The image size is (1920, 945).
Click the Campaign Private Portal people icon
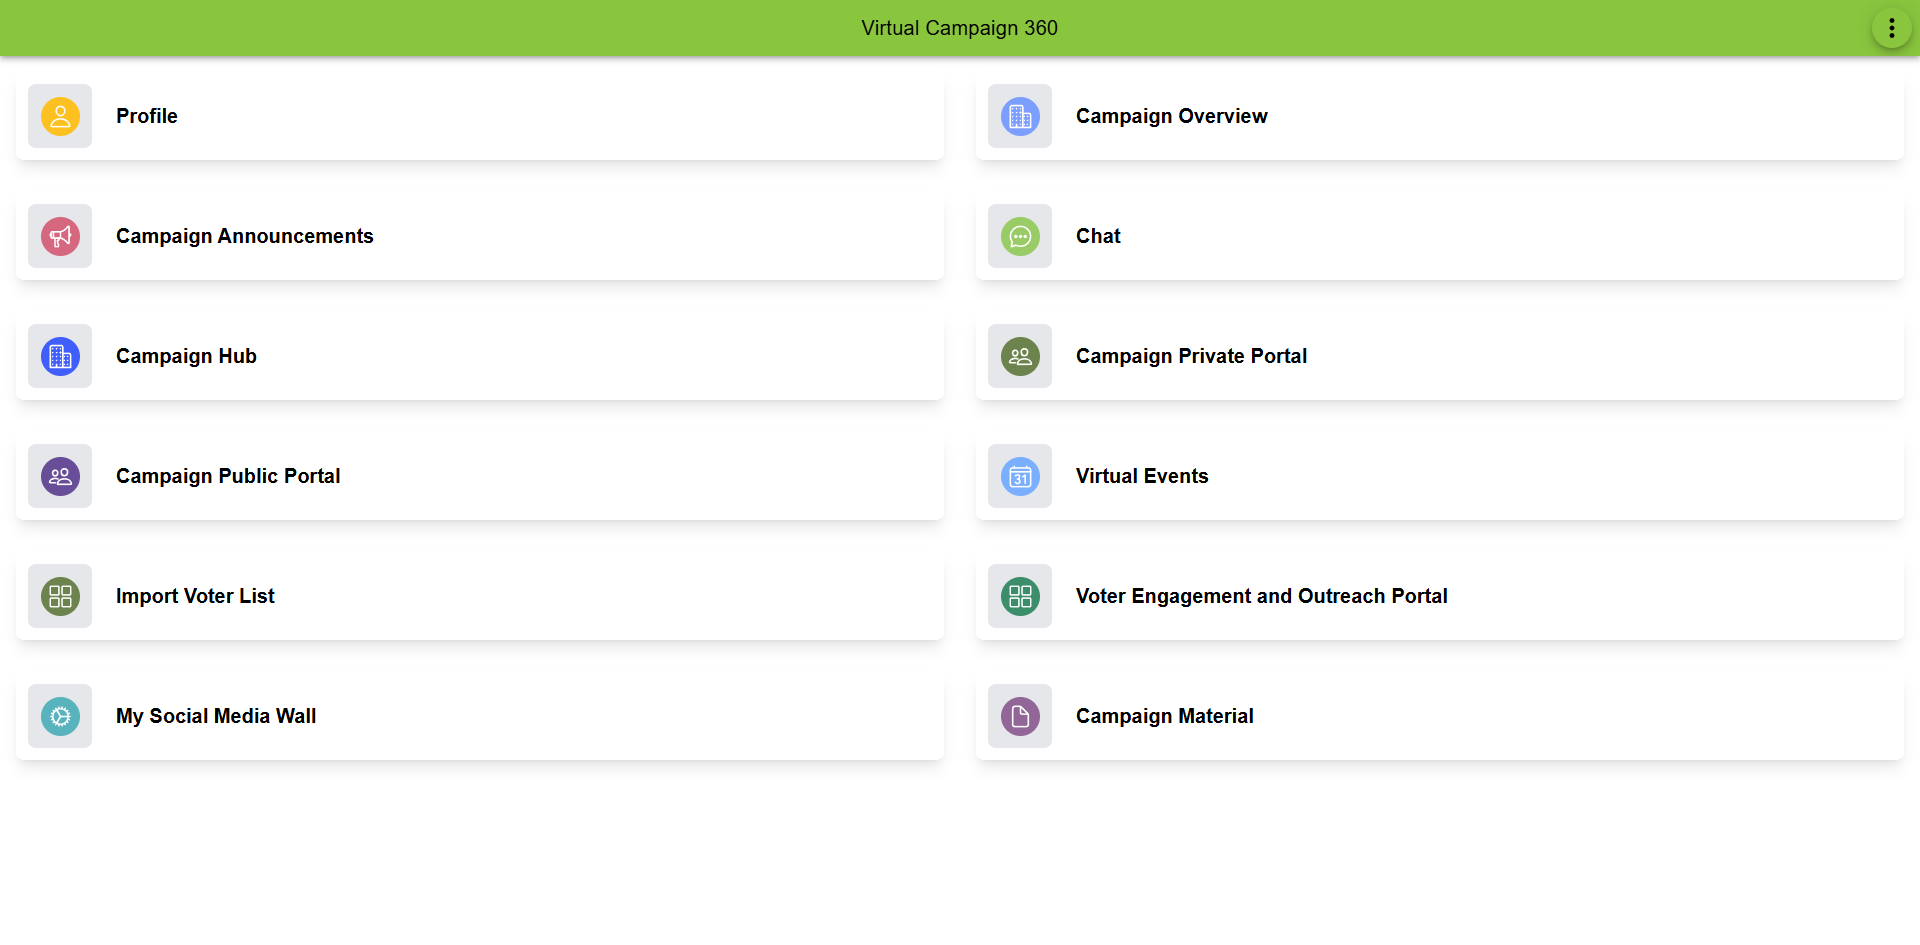(x=1020, y=356)
